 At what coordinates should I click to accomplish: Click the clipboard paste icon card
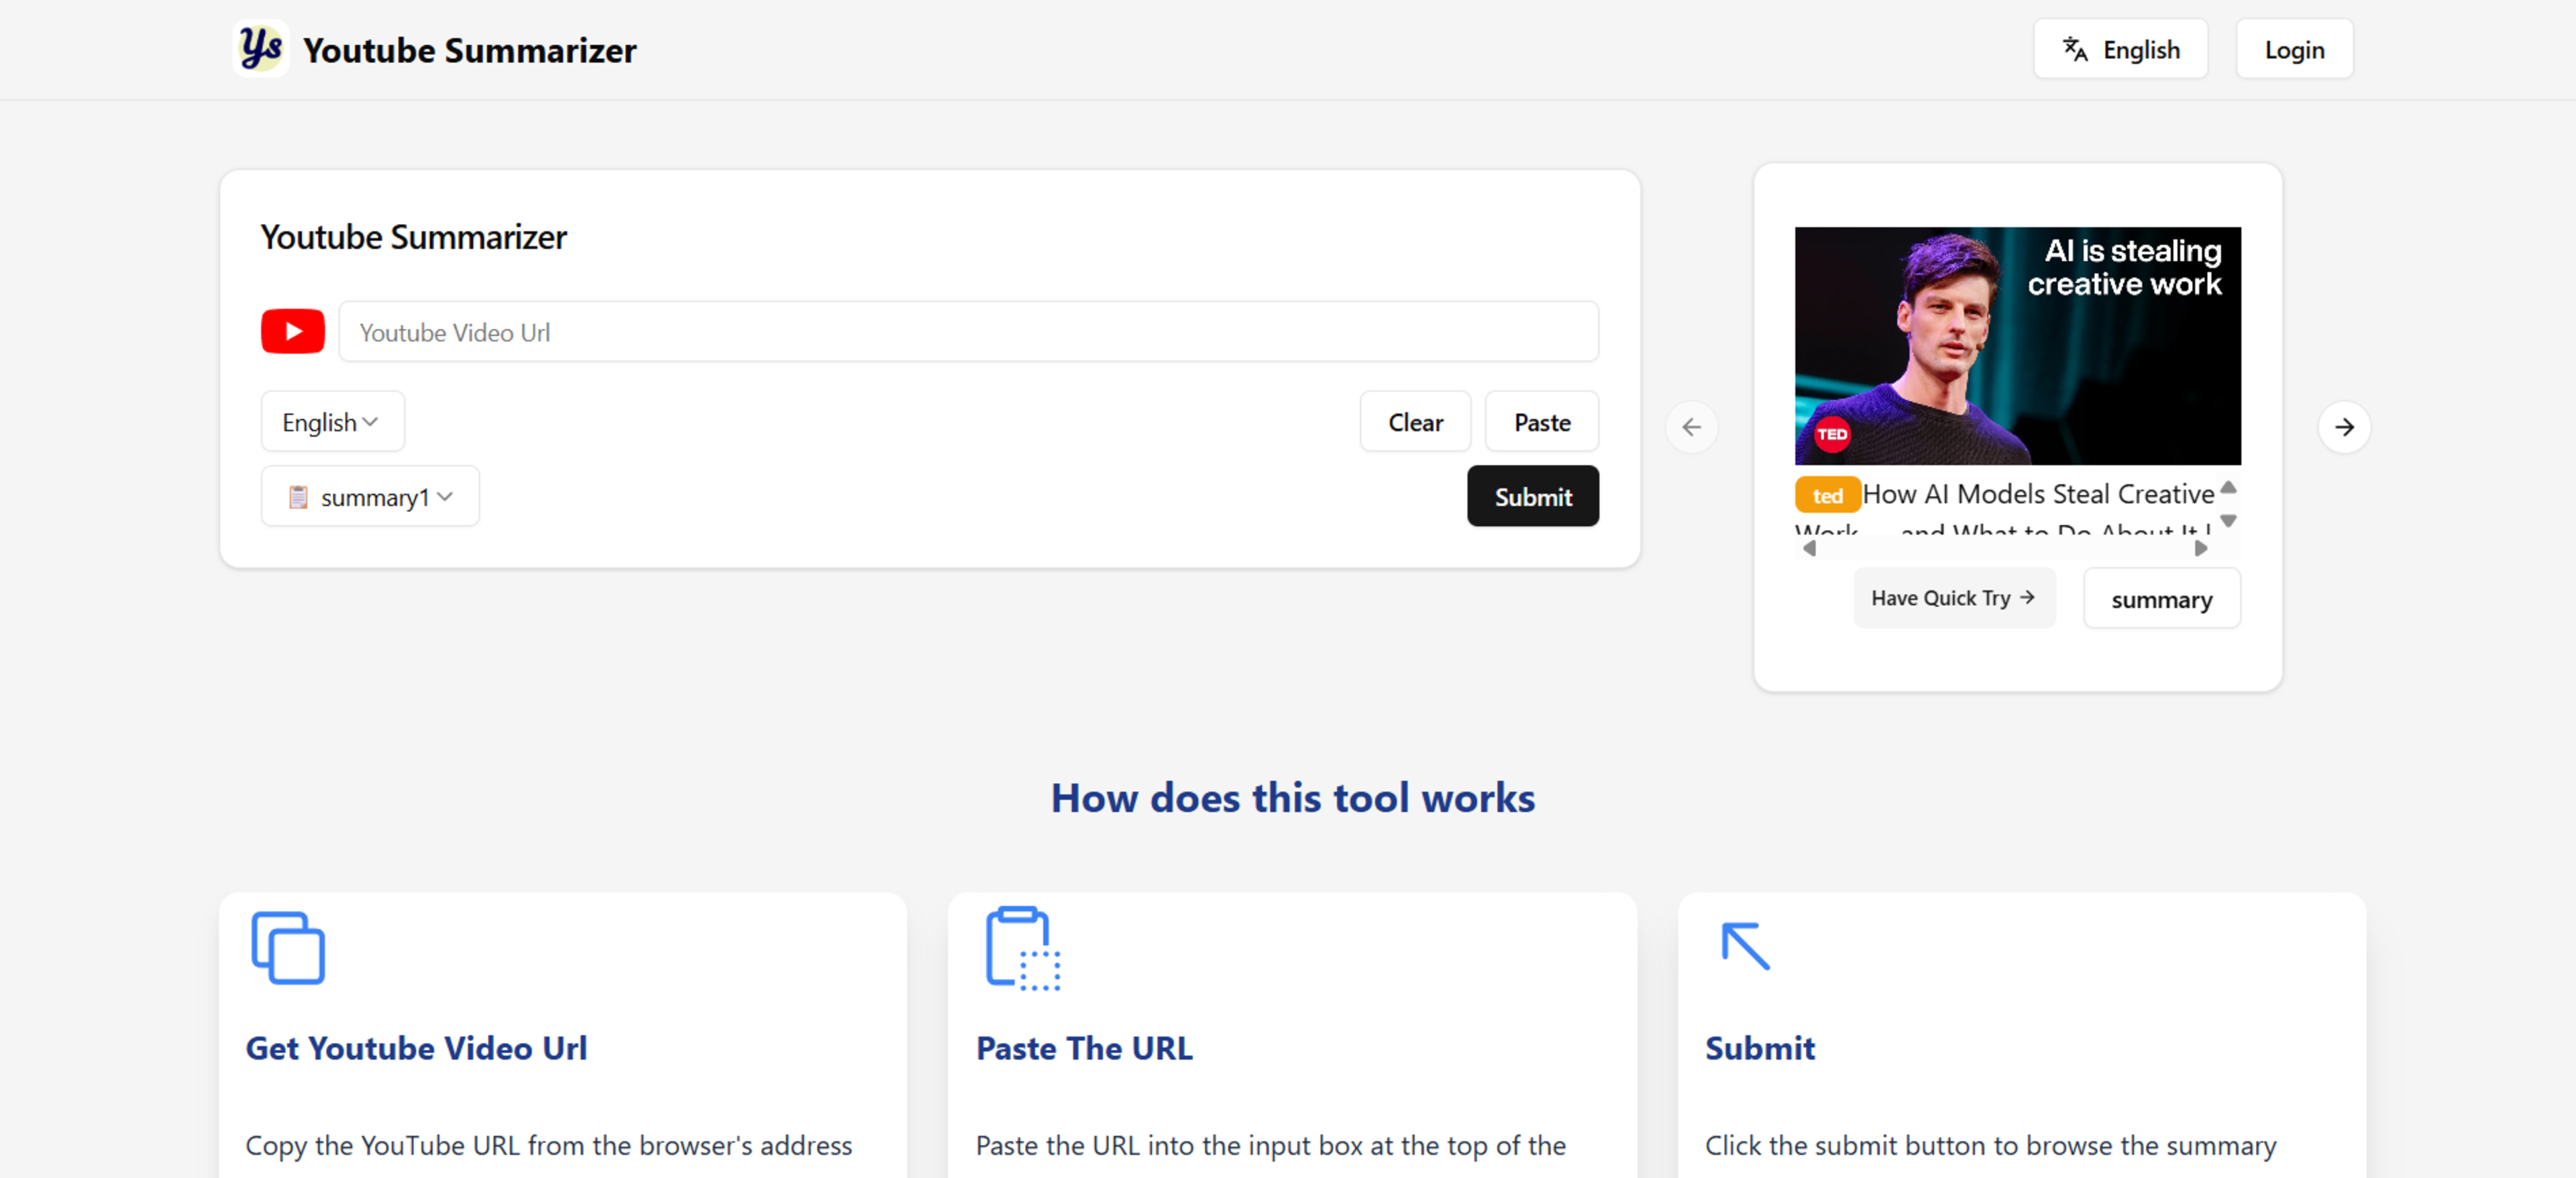click(1022, 948)
